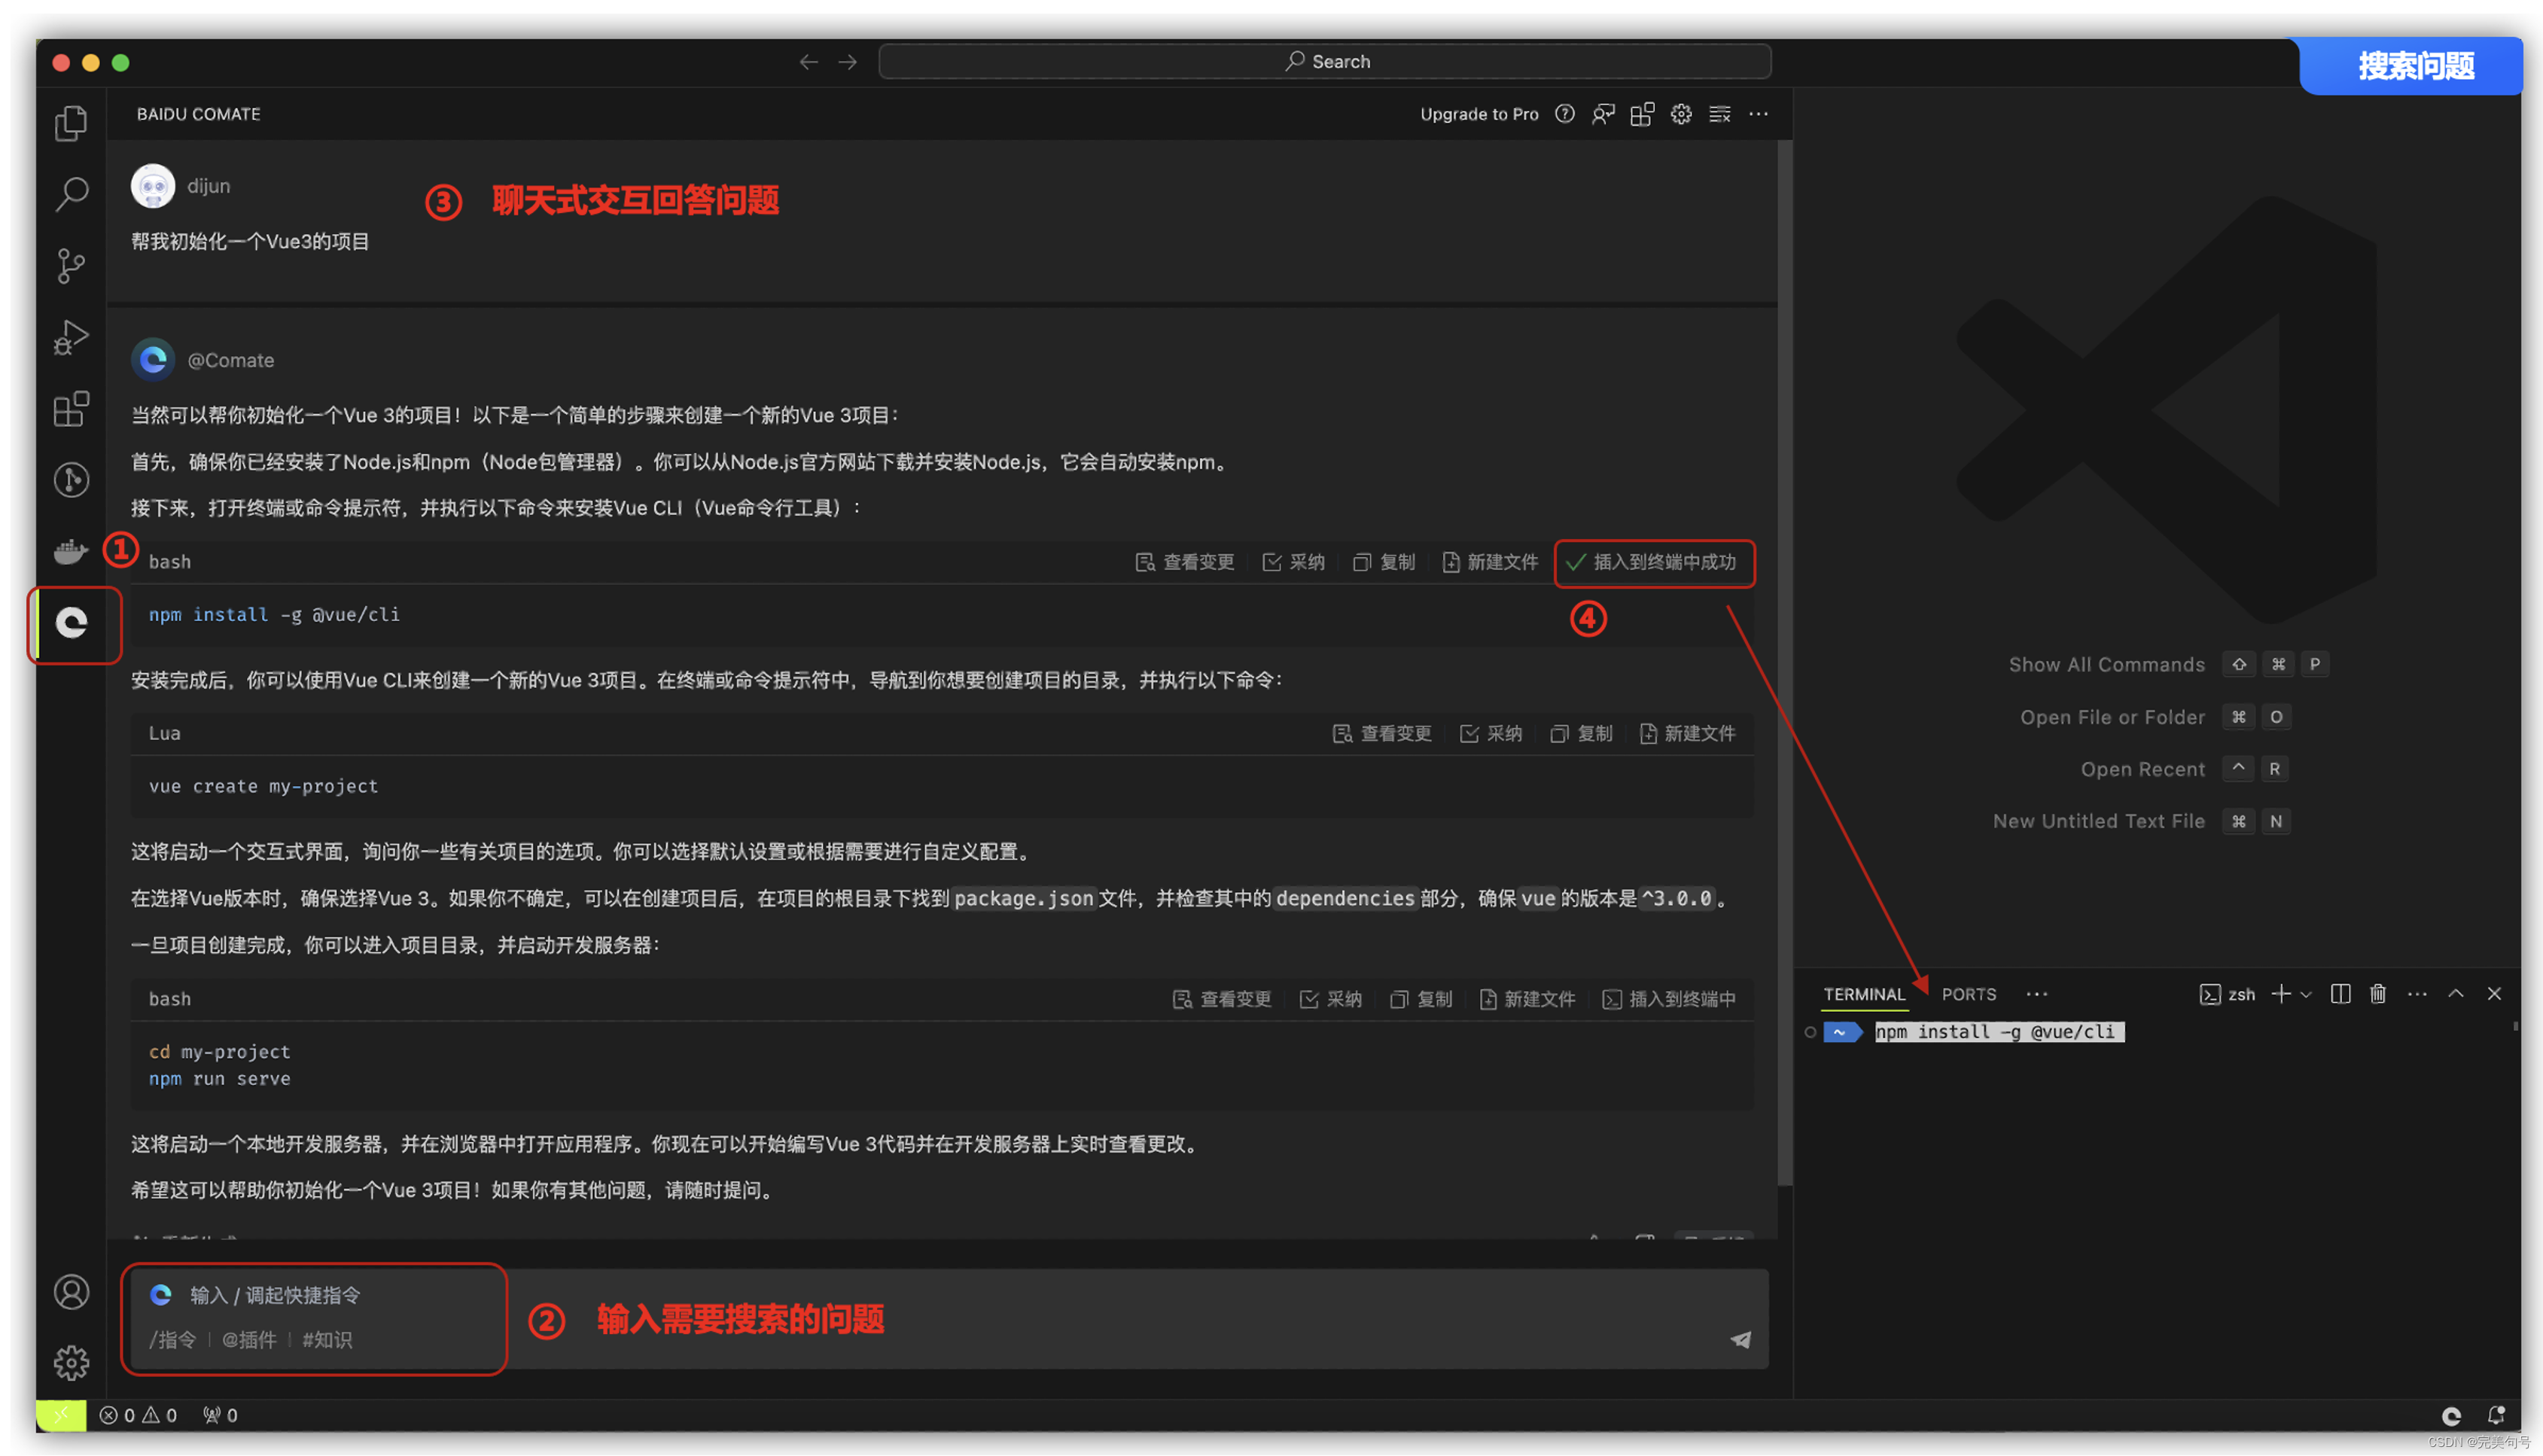Image resolution: width=2543 pixels, height=1456 pixels.
Task: Click the Comate help question icon
Action: 1565,114
